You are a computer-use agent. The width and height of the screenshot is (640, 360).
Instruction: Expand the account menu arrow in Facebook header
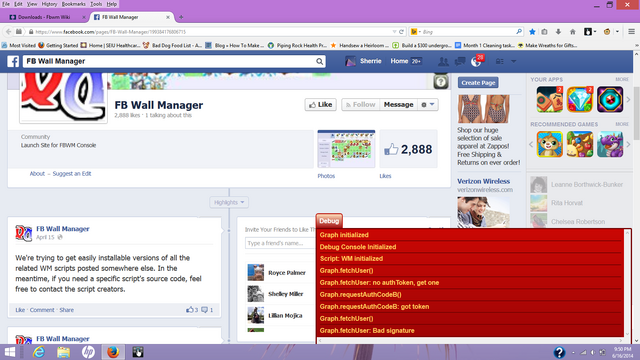(x=513, y=61)
